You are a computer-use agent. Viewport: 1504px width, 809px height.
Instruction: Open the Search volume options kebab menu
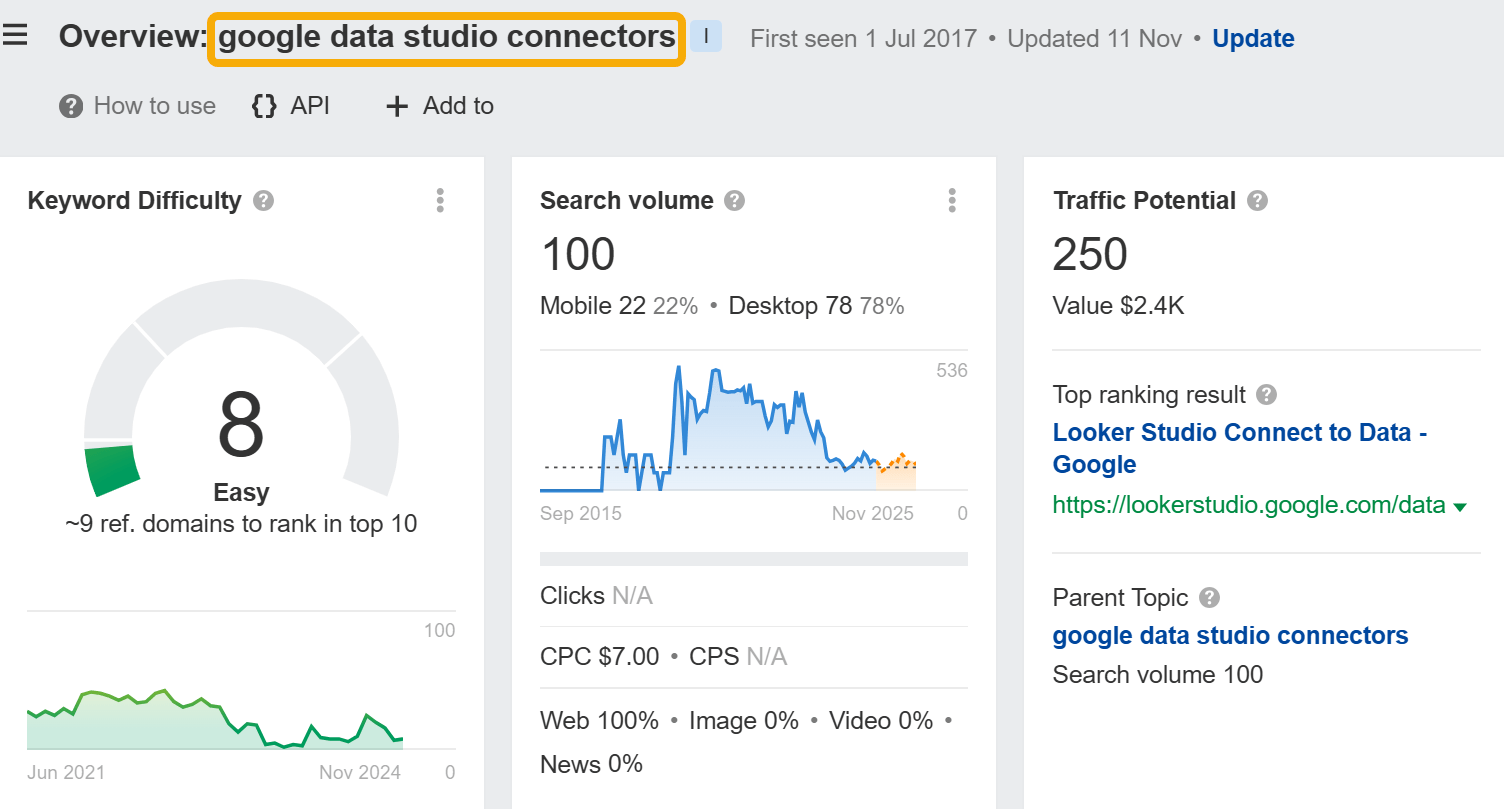(952, 200)
